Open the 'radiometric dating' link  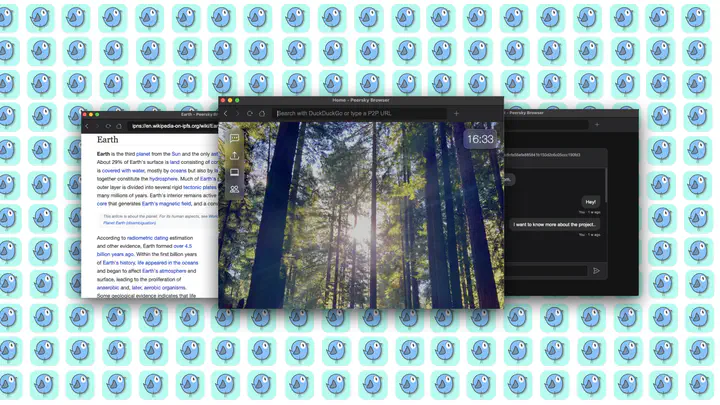point(148,238)
